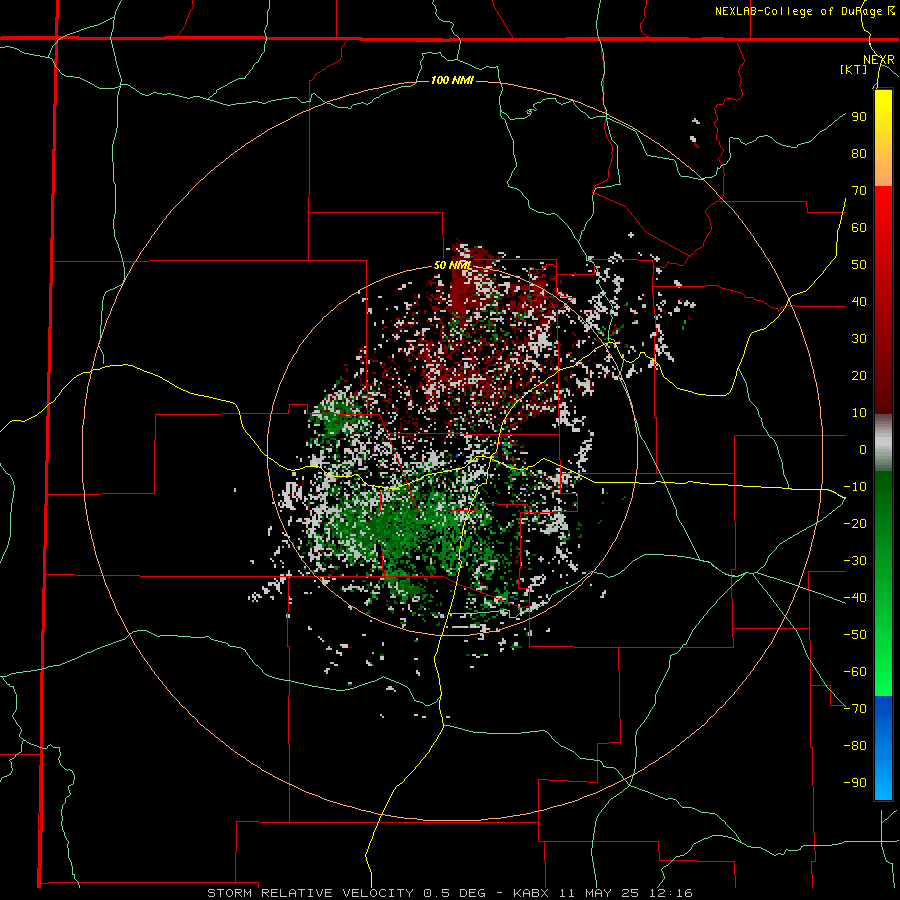Click the 50 NMI range ring label

pyautogui.click(x=452, y=265)
